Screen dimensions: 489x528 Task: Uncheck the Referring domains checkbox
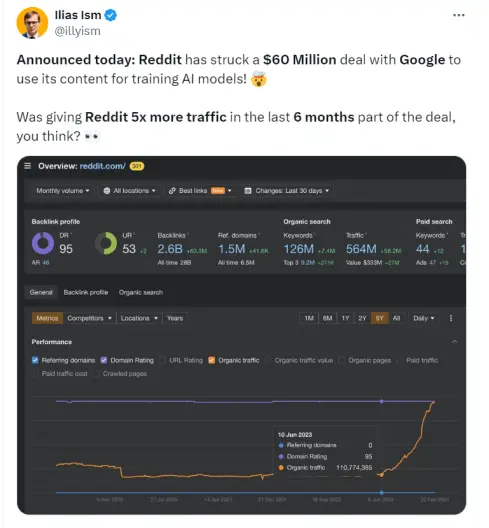tap(35, 360)
